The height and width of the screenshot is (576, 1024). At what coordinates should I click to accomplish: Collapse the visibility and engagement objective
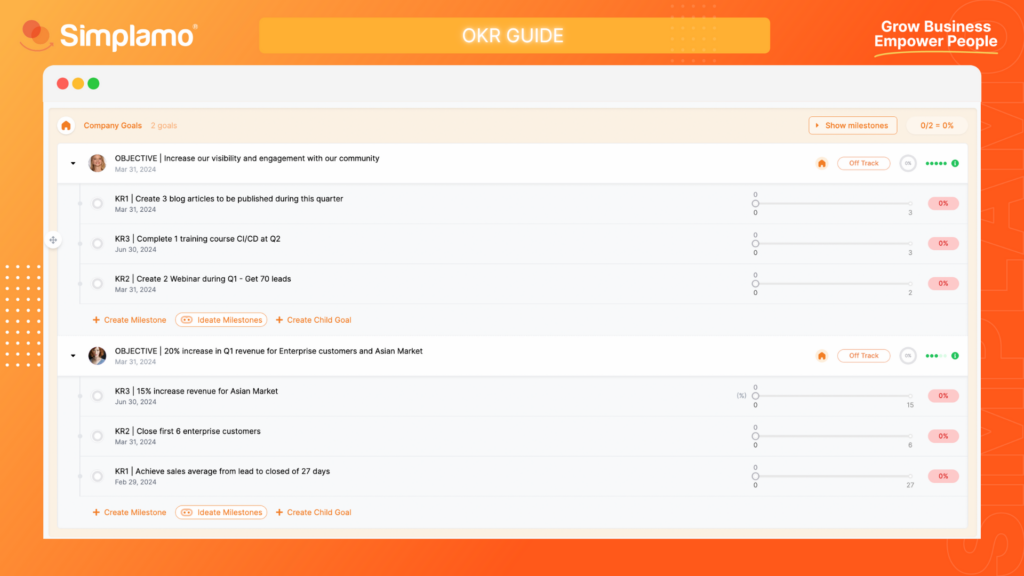point(72,162)
